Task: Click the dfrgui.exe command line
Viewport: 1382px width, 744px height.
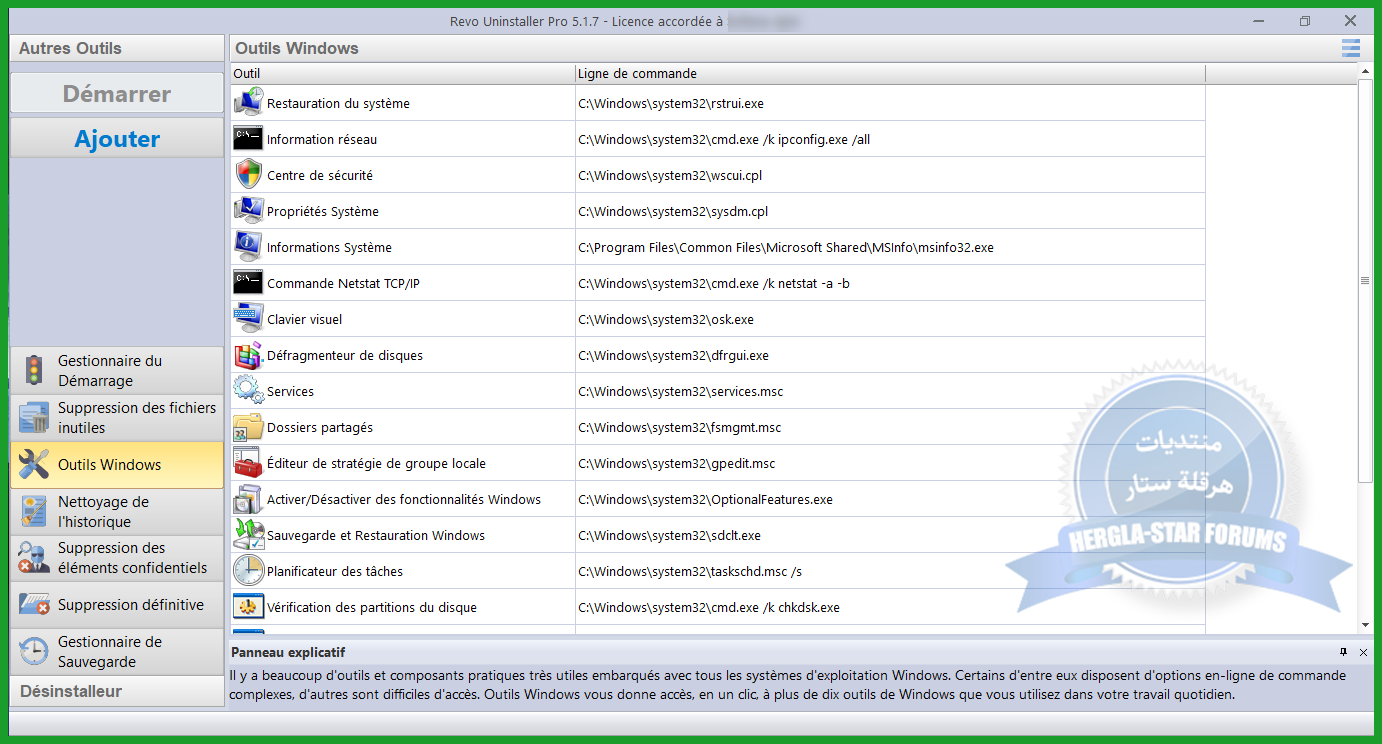Action: pyautogui.click(x=673, y=356)
